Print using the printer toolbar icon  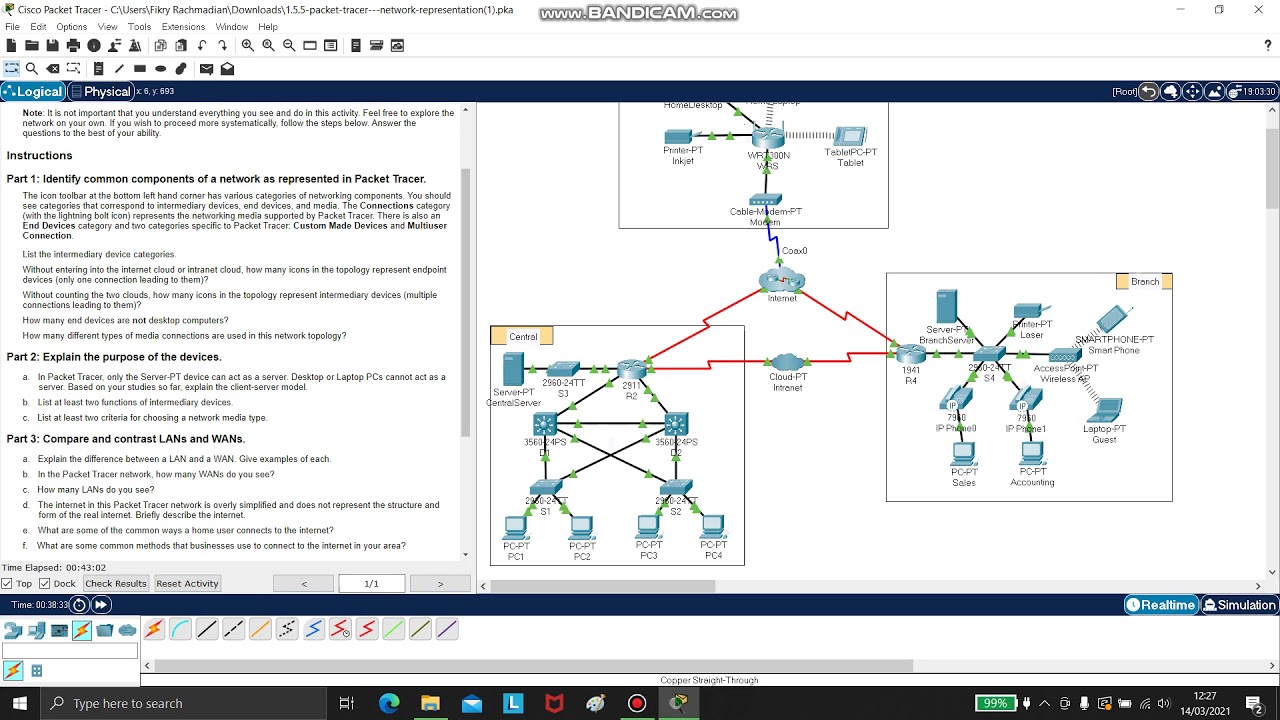point(73,45)
